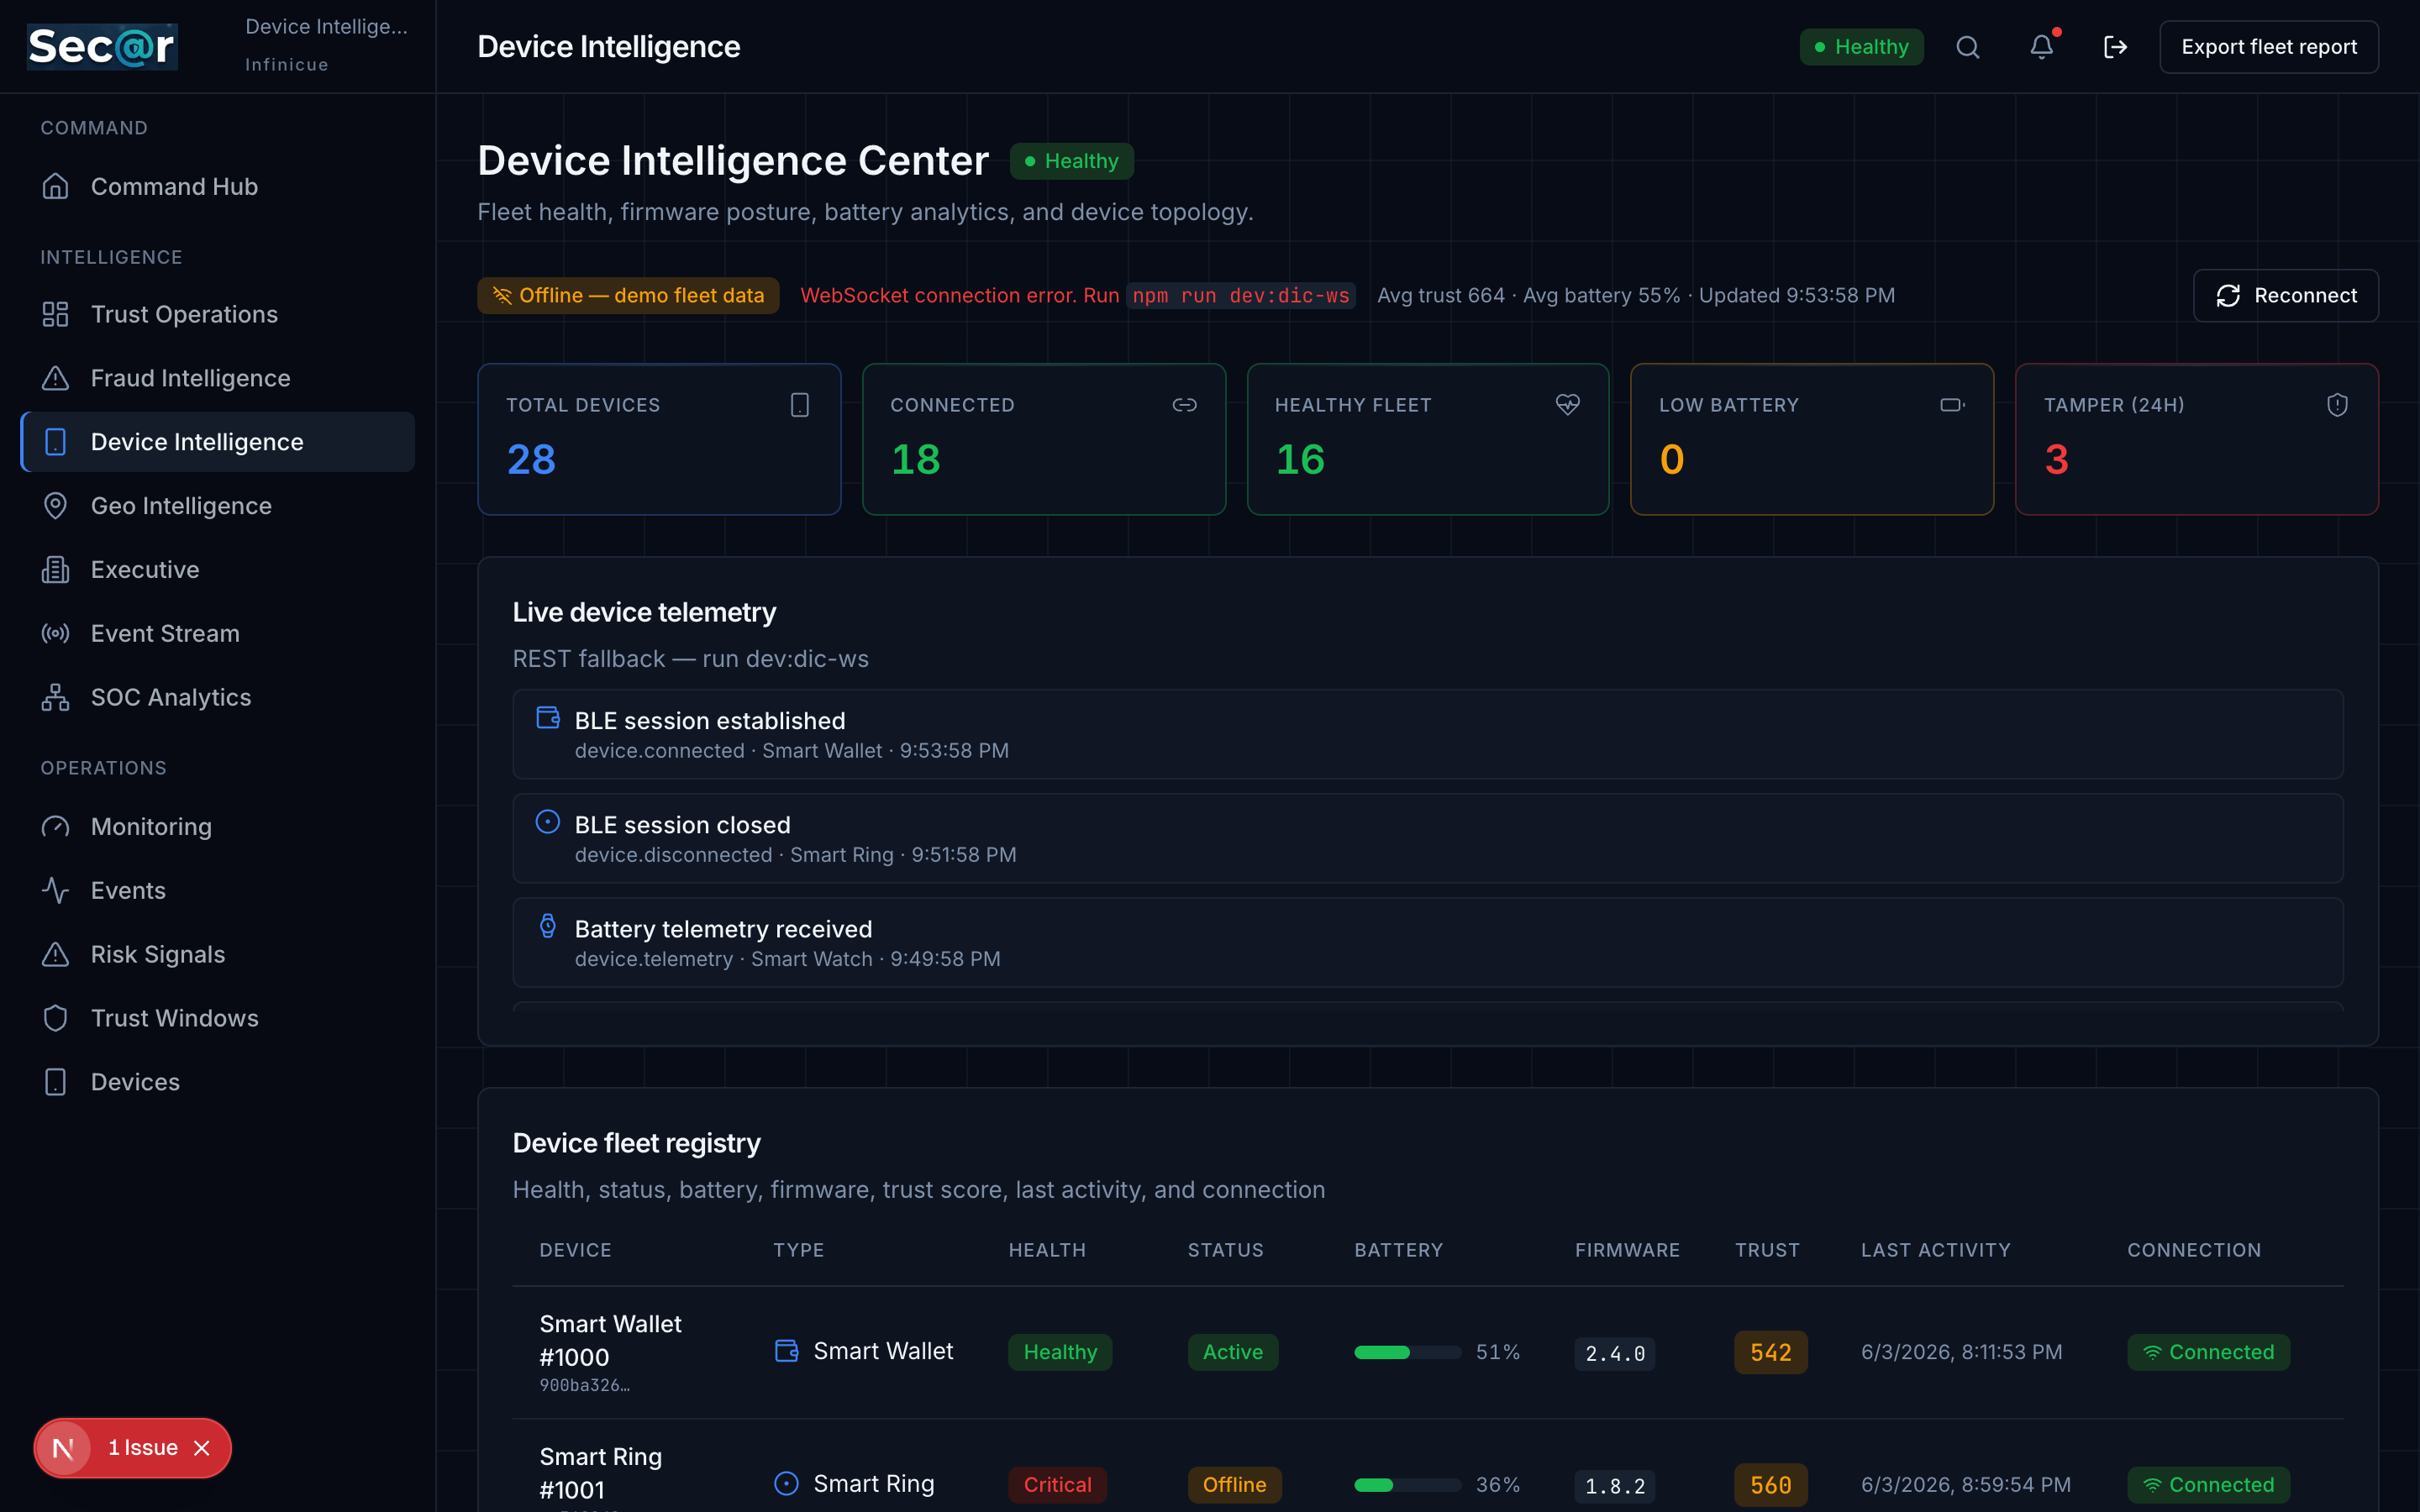
Task: Click Export fleet report button
Action: click(x=2269, y=47)
